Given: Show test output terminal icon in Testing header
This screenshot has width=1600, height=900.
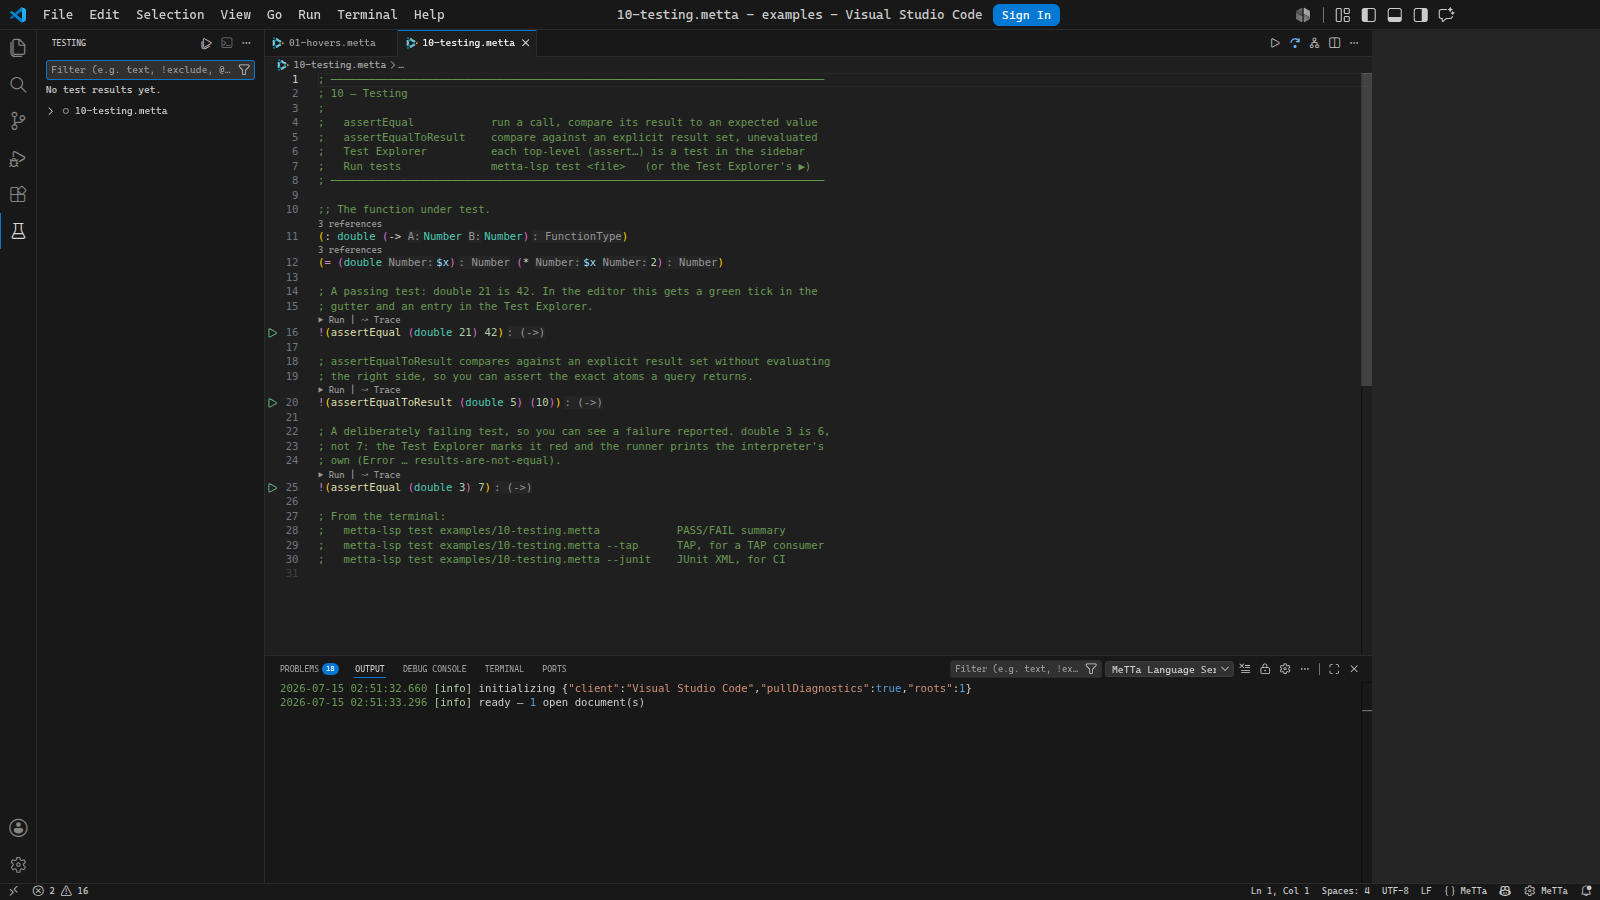Looking at the screenshot, I should point(227,43).
